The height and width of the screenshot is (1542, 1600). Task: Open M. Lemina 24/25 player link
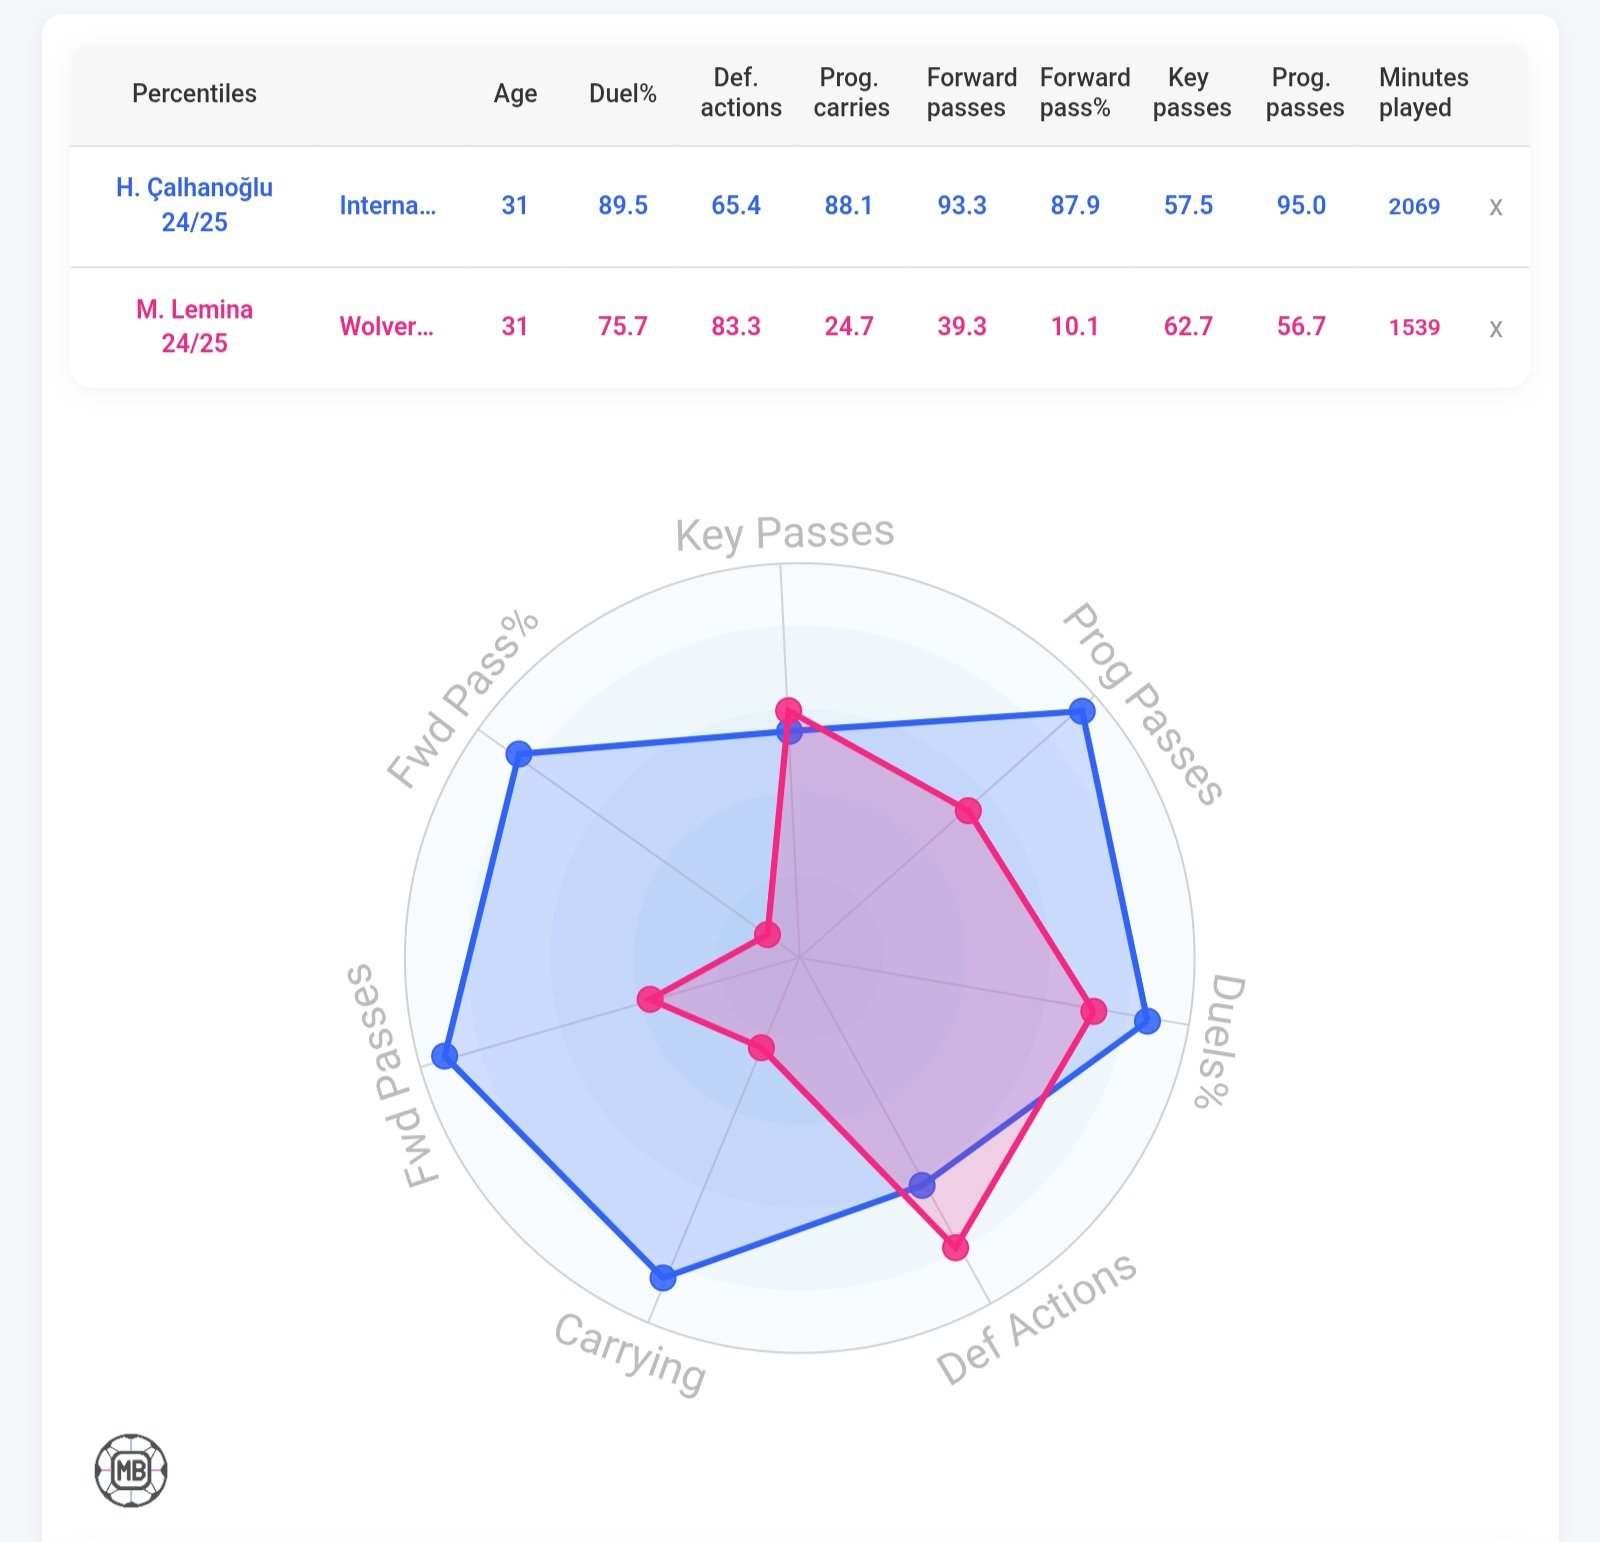click(x=194, y=326)
